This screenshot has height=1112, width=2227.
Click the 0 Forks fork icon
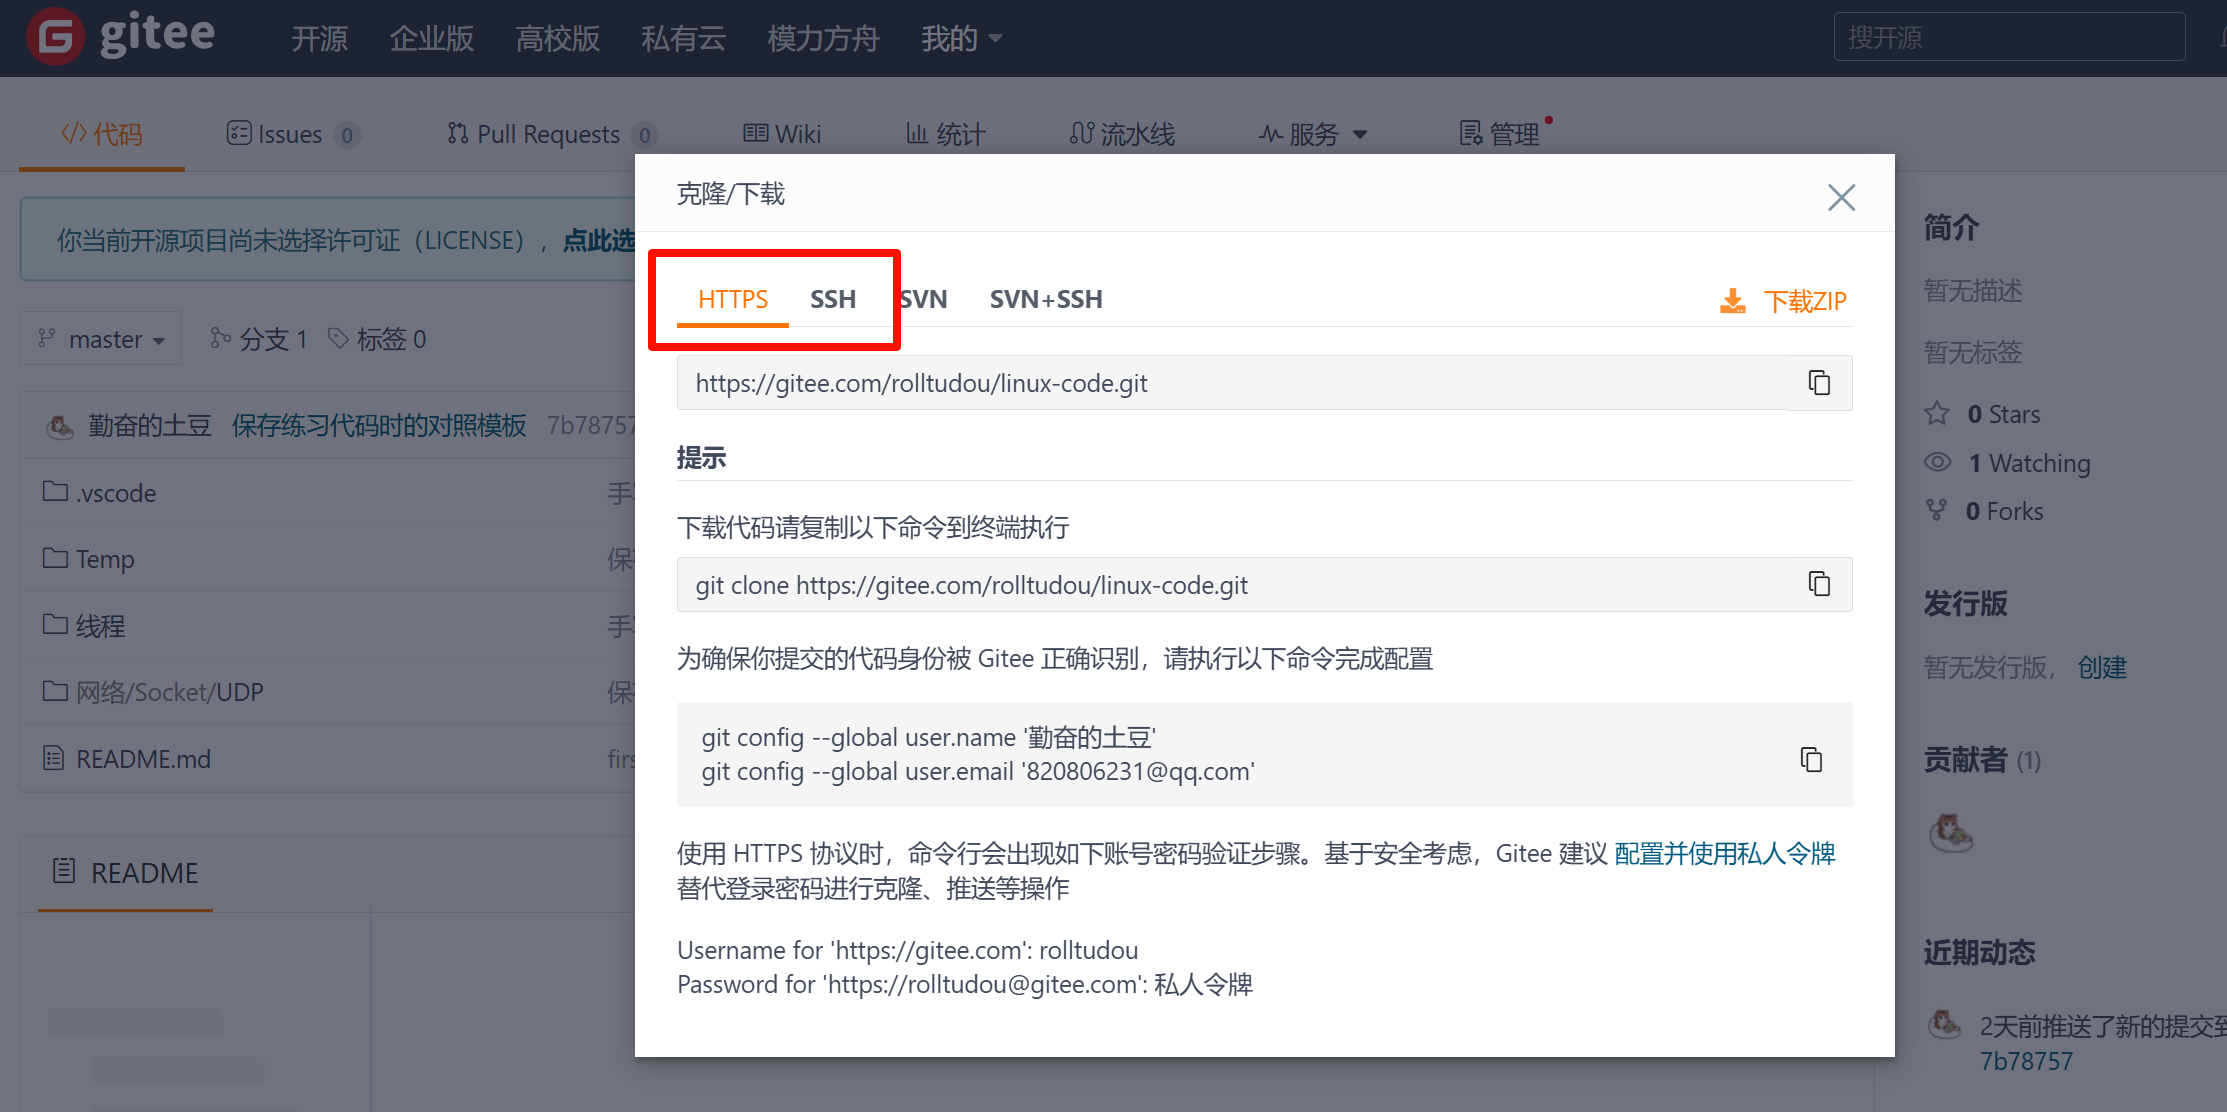(1937, 510)
